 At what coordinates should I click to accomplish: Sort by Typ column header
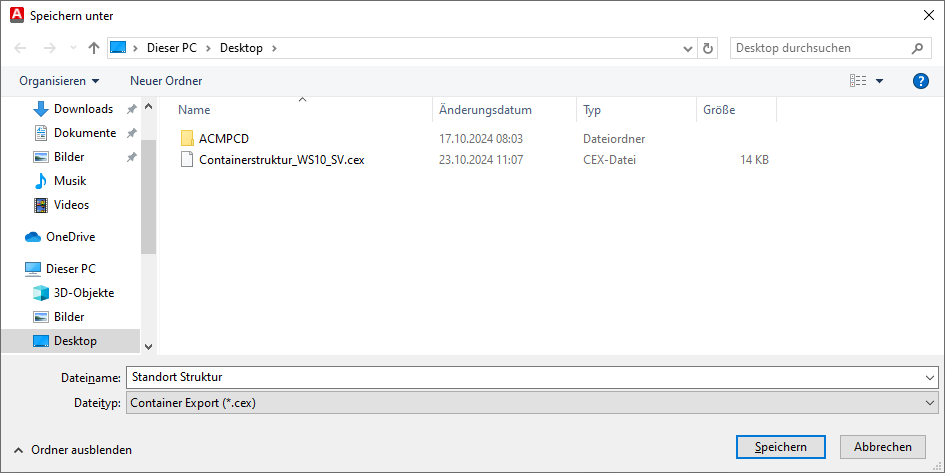(592, 110)
